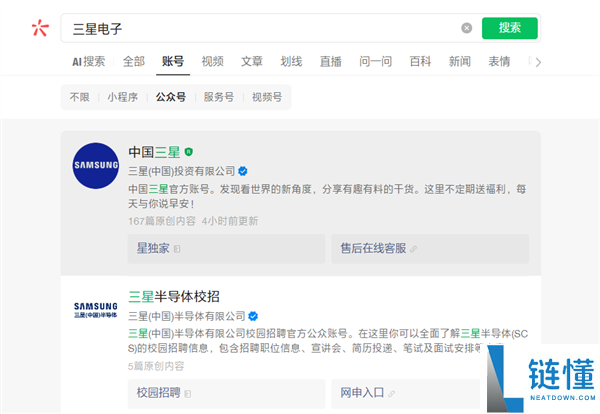Expand more tabs with the right chevron
Viewport: 600px width, 414px height.
(x=538, y=62)
